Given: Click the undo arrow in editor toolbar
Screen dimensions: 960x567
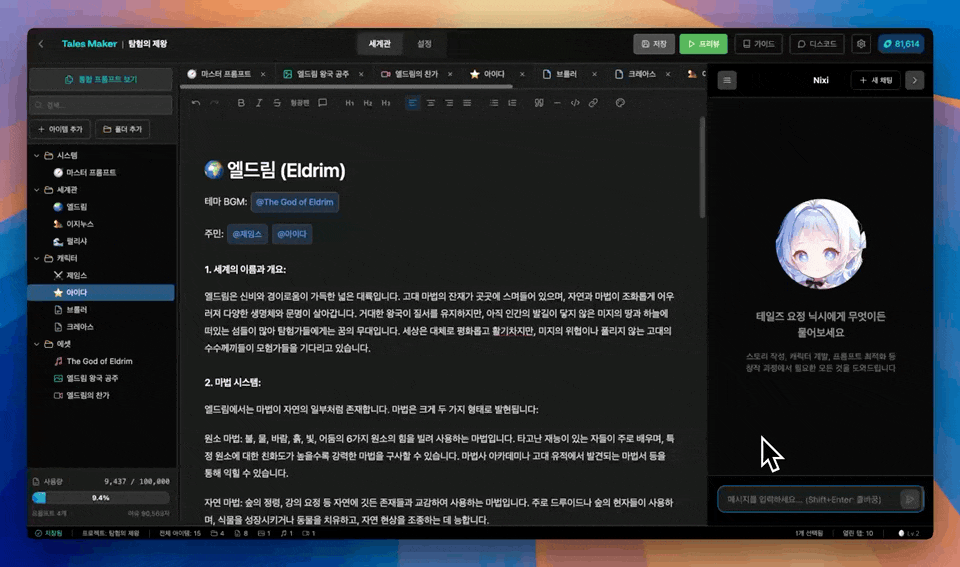Looking at the screenshot, I should (196, 103).
